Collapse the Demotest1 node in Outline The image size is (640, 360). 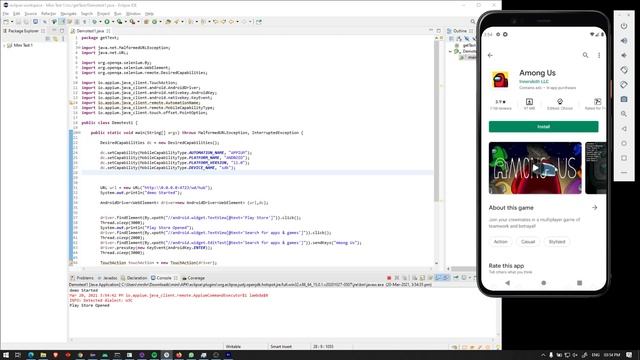pyautogui.click(x=450, y=51)
